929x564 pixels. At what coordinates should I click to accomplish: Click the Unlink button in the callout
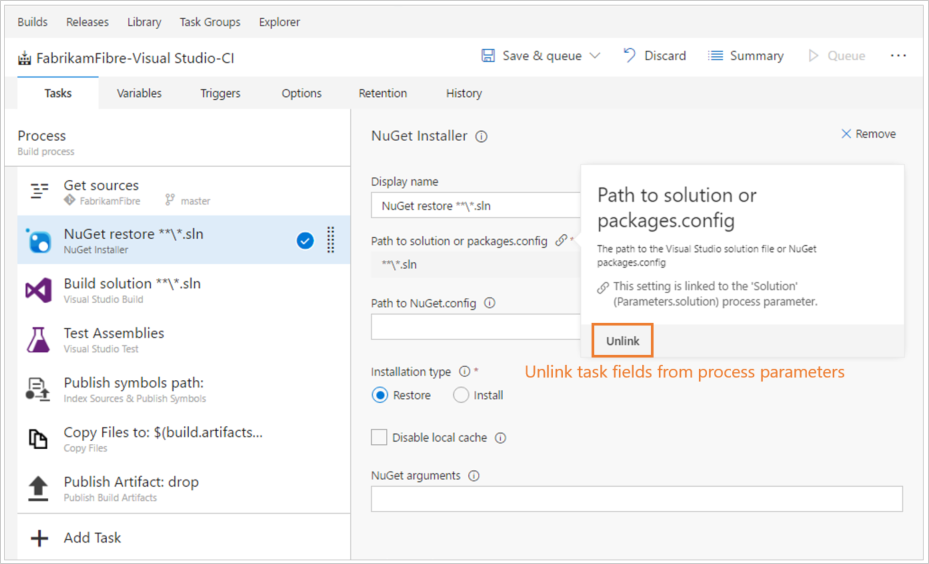click(x=622, y=341)
